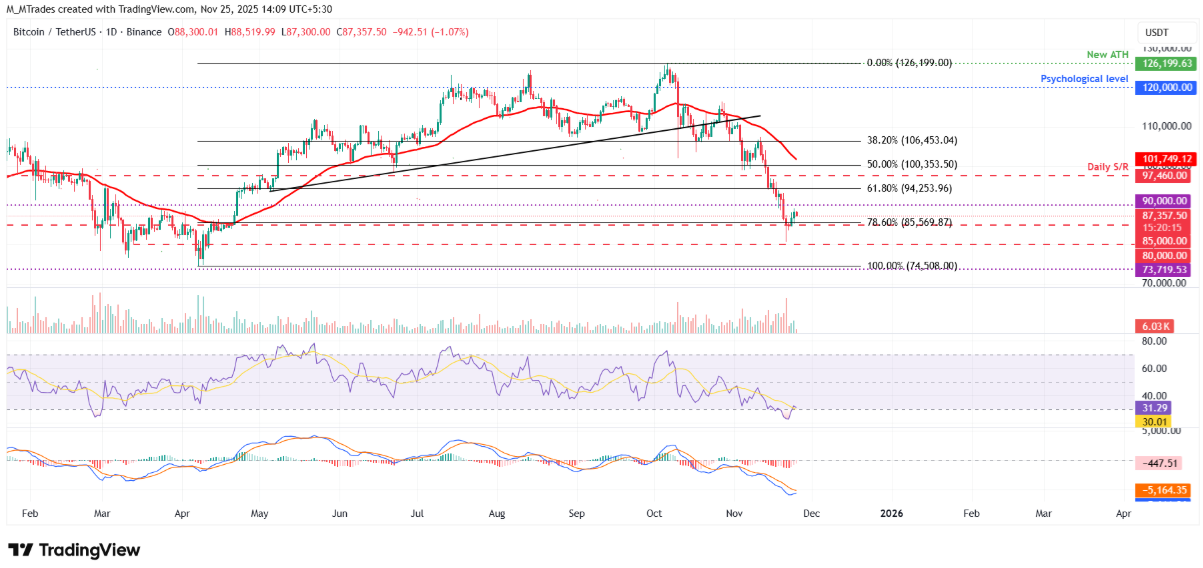
Task: Select the purple 90,000.00 price label
Action: [1163, 202]
